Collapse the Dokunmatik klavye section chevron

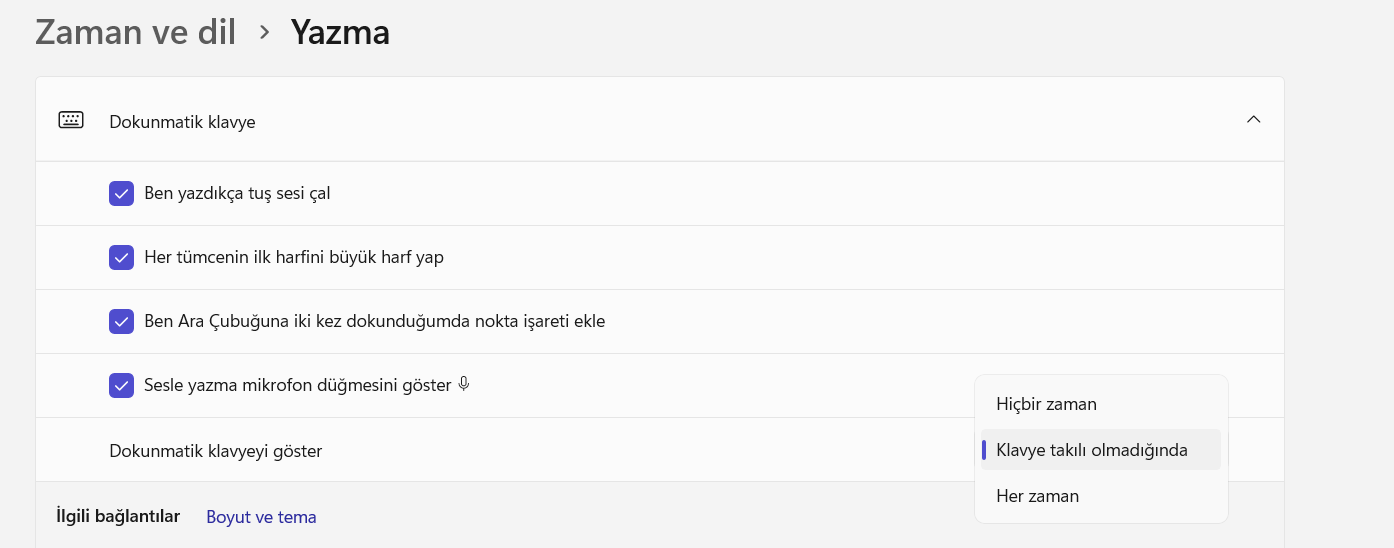(x=1253, y=120)
